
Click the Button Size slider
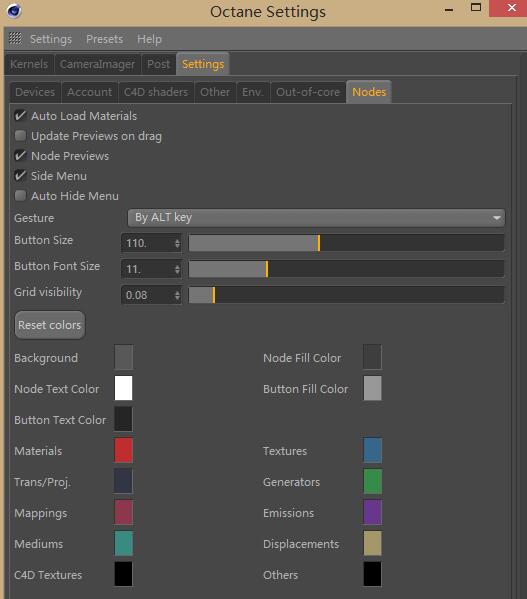(346, 243)
